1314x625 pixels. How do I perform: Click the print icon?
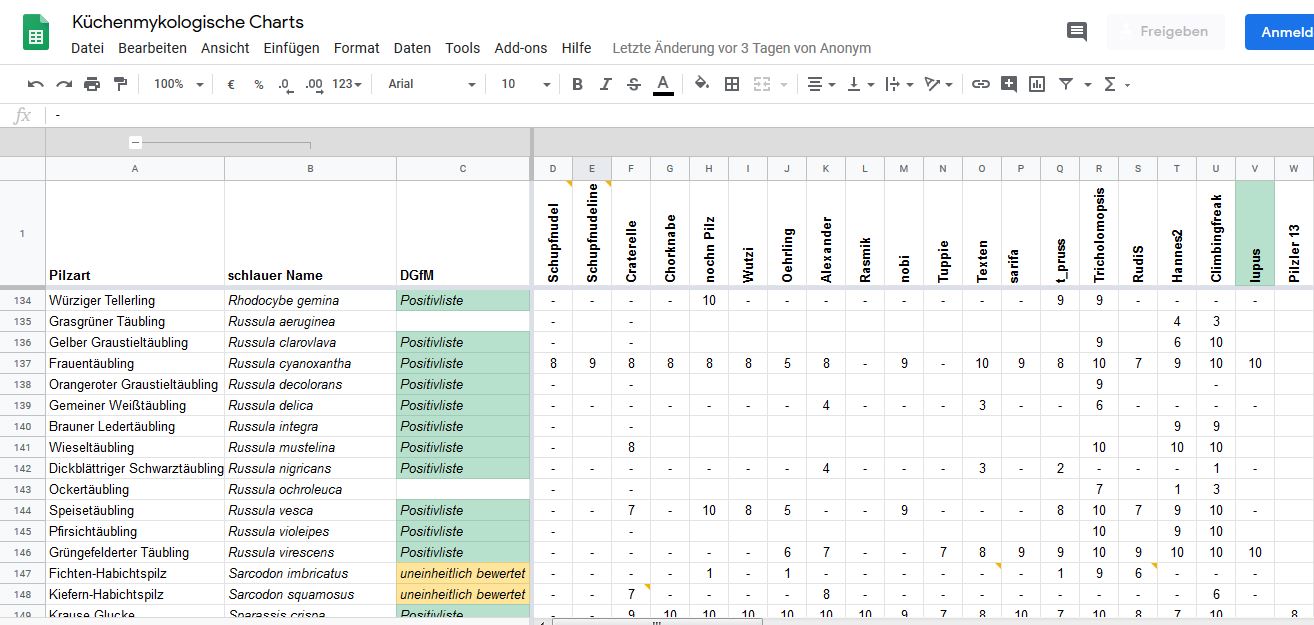tap(92, 84)
